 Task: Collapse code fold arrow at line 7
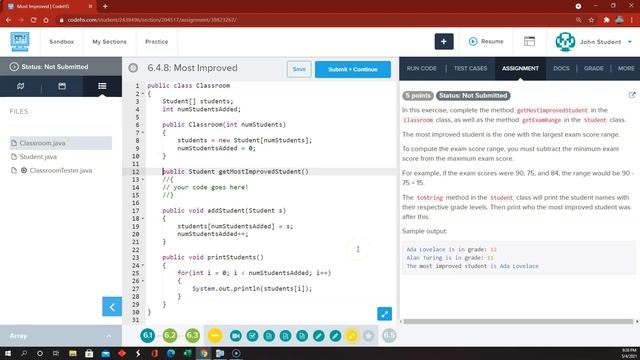(x=143, y=133)
